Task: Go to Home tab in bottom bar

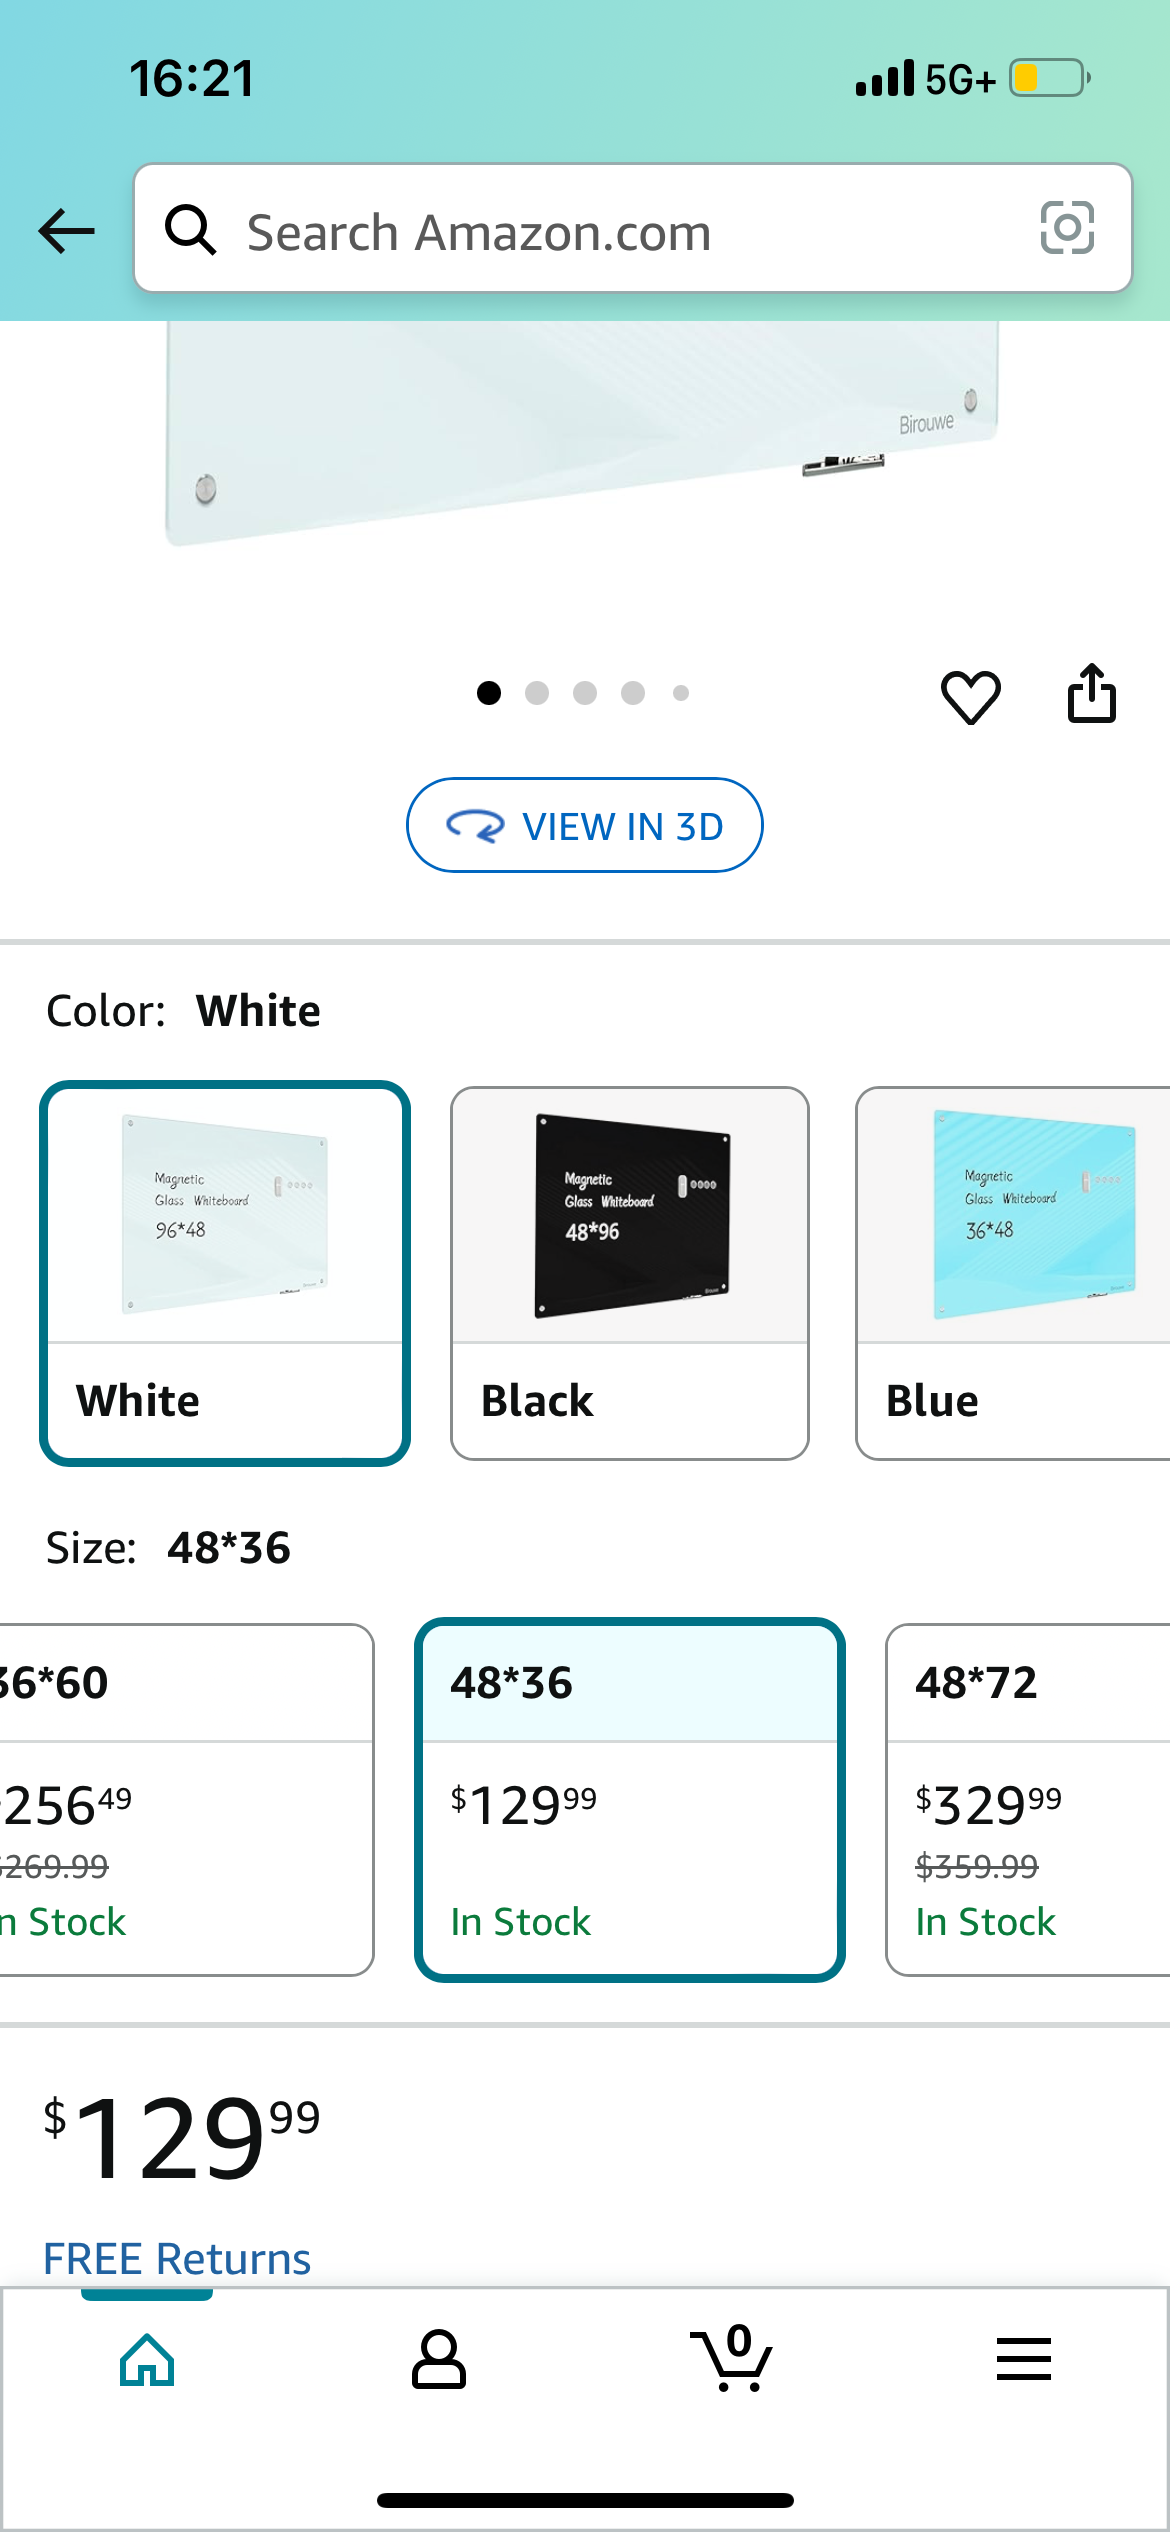Action: pyautogui.click(x=147, y=2360)
